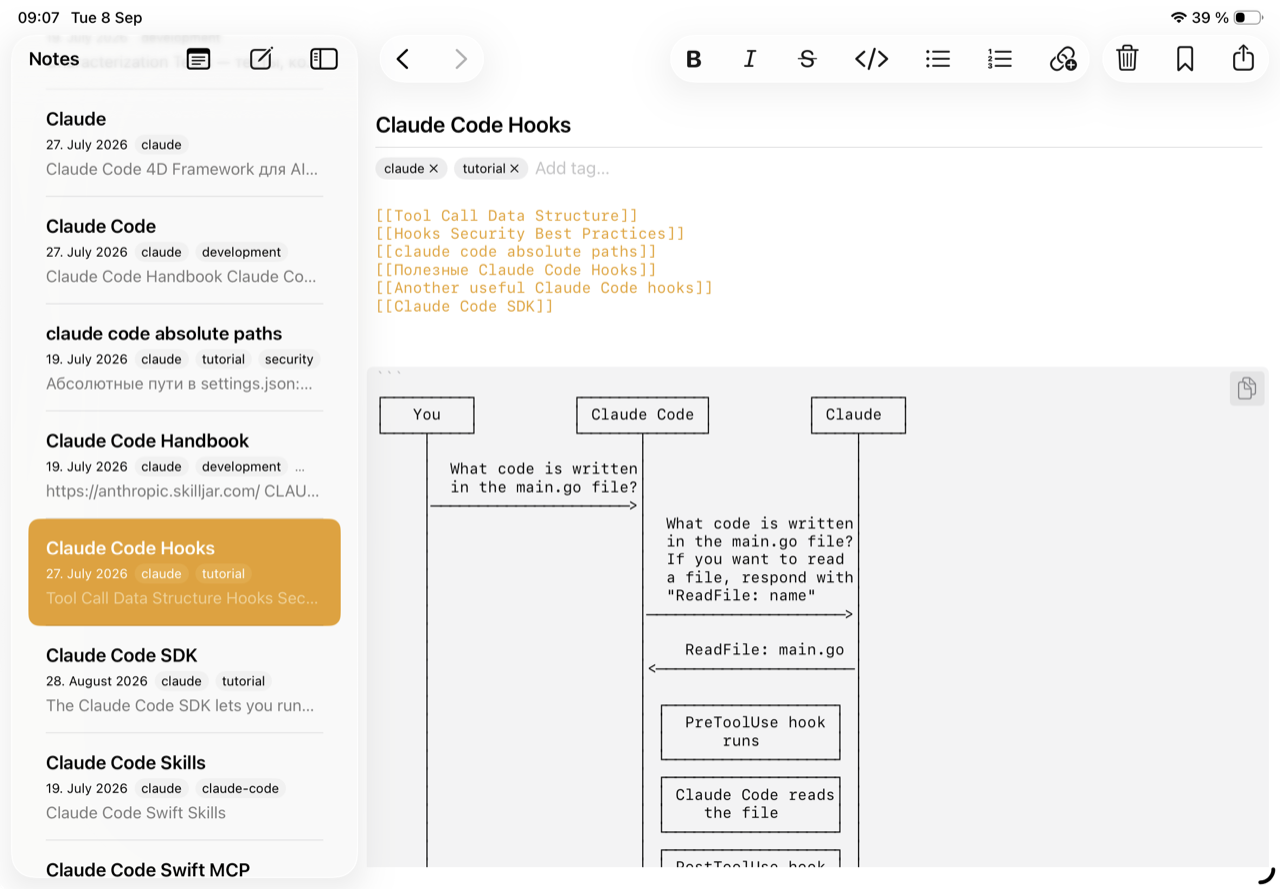Click the note title Claude Code Hooks

pyautogui.click(x=473, y=125)
